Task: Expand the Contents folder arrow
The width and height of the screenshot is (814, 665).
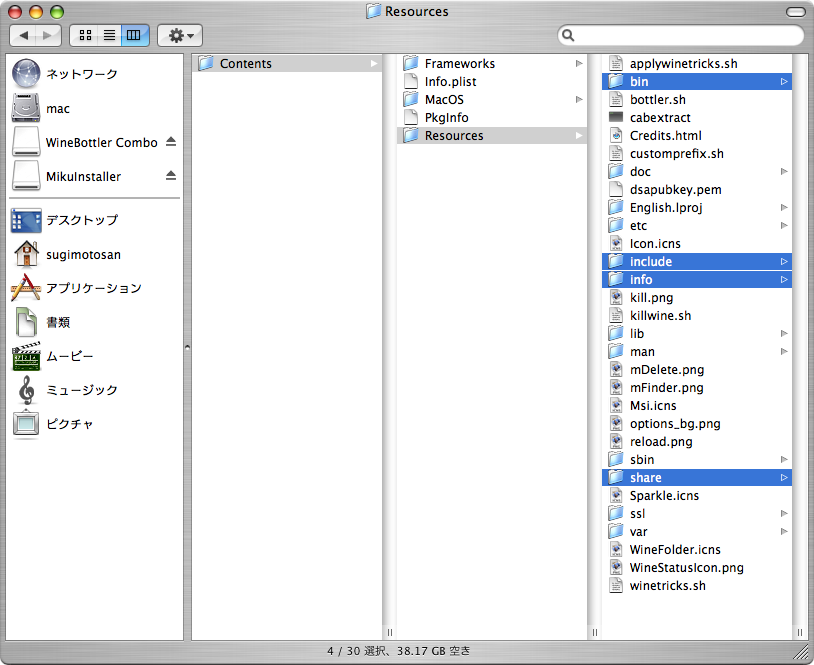Action: coord(374,63)
